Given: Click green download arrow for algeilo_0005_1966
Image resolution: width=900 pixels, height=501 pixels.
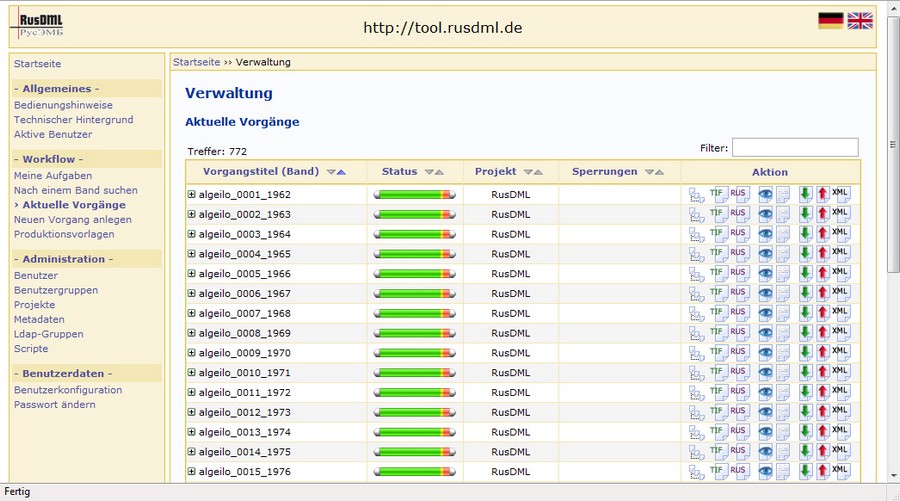Looking at the screenshot, I should (x=805, y=274).
